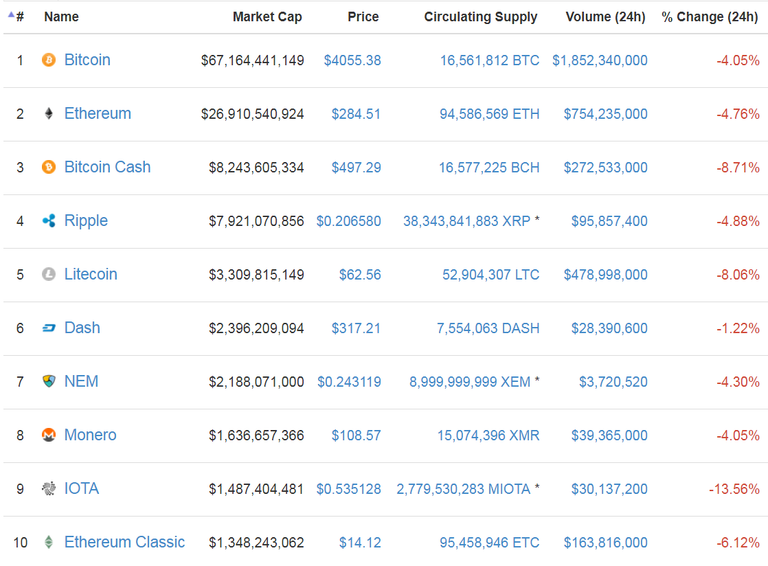Click the Ethereum Classic logo icon

coord(49,542)
